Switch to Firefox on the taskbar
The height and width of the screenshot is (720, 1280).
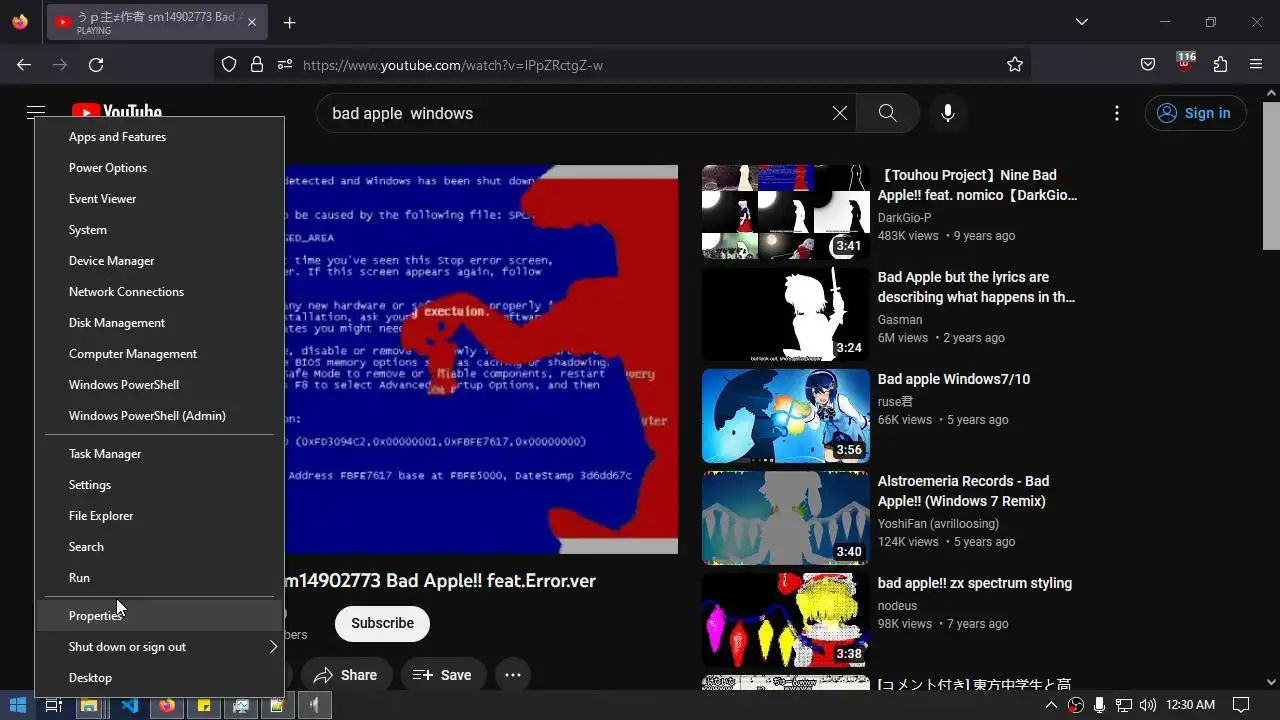click(167, 705)
